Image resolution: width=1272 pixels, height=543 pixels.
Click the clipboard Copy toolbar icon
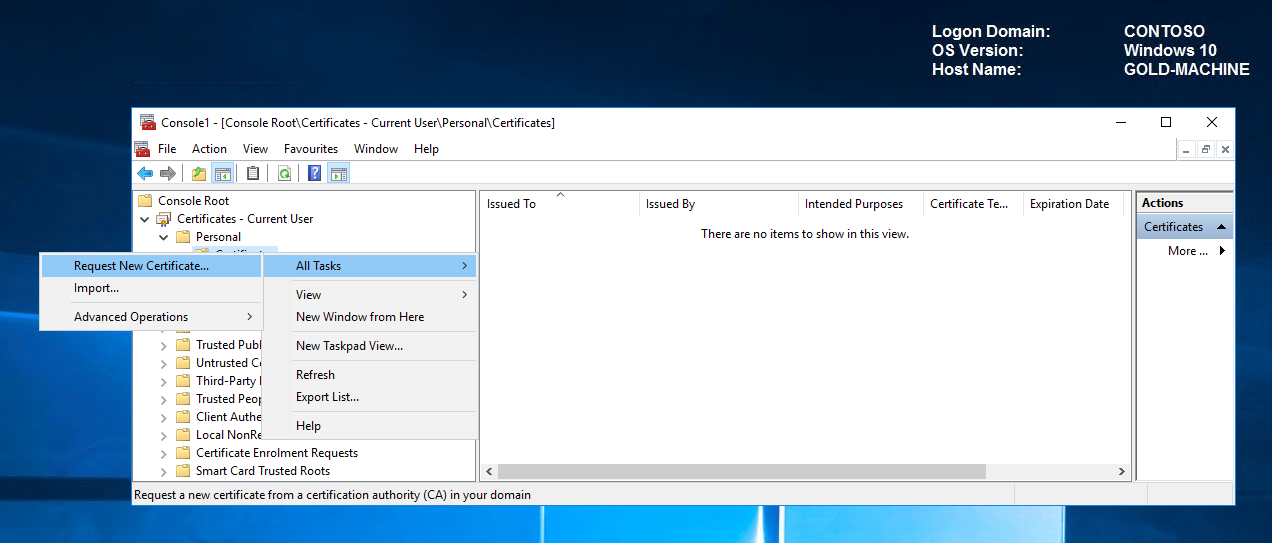click(x=253, y=173)
